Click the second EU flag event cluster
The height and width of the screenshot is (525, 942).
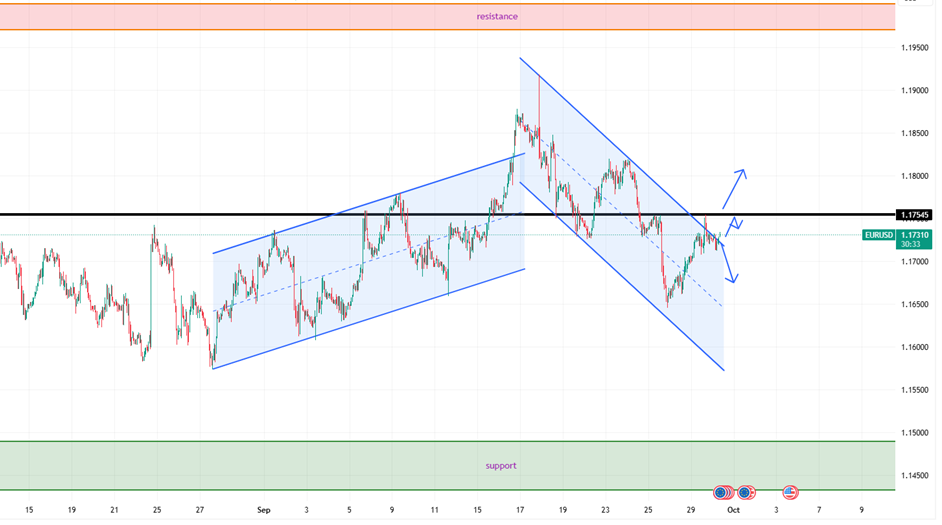pos(746,492)
